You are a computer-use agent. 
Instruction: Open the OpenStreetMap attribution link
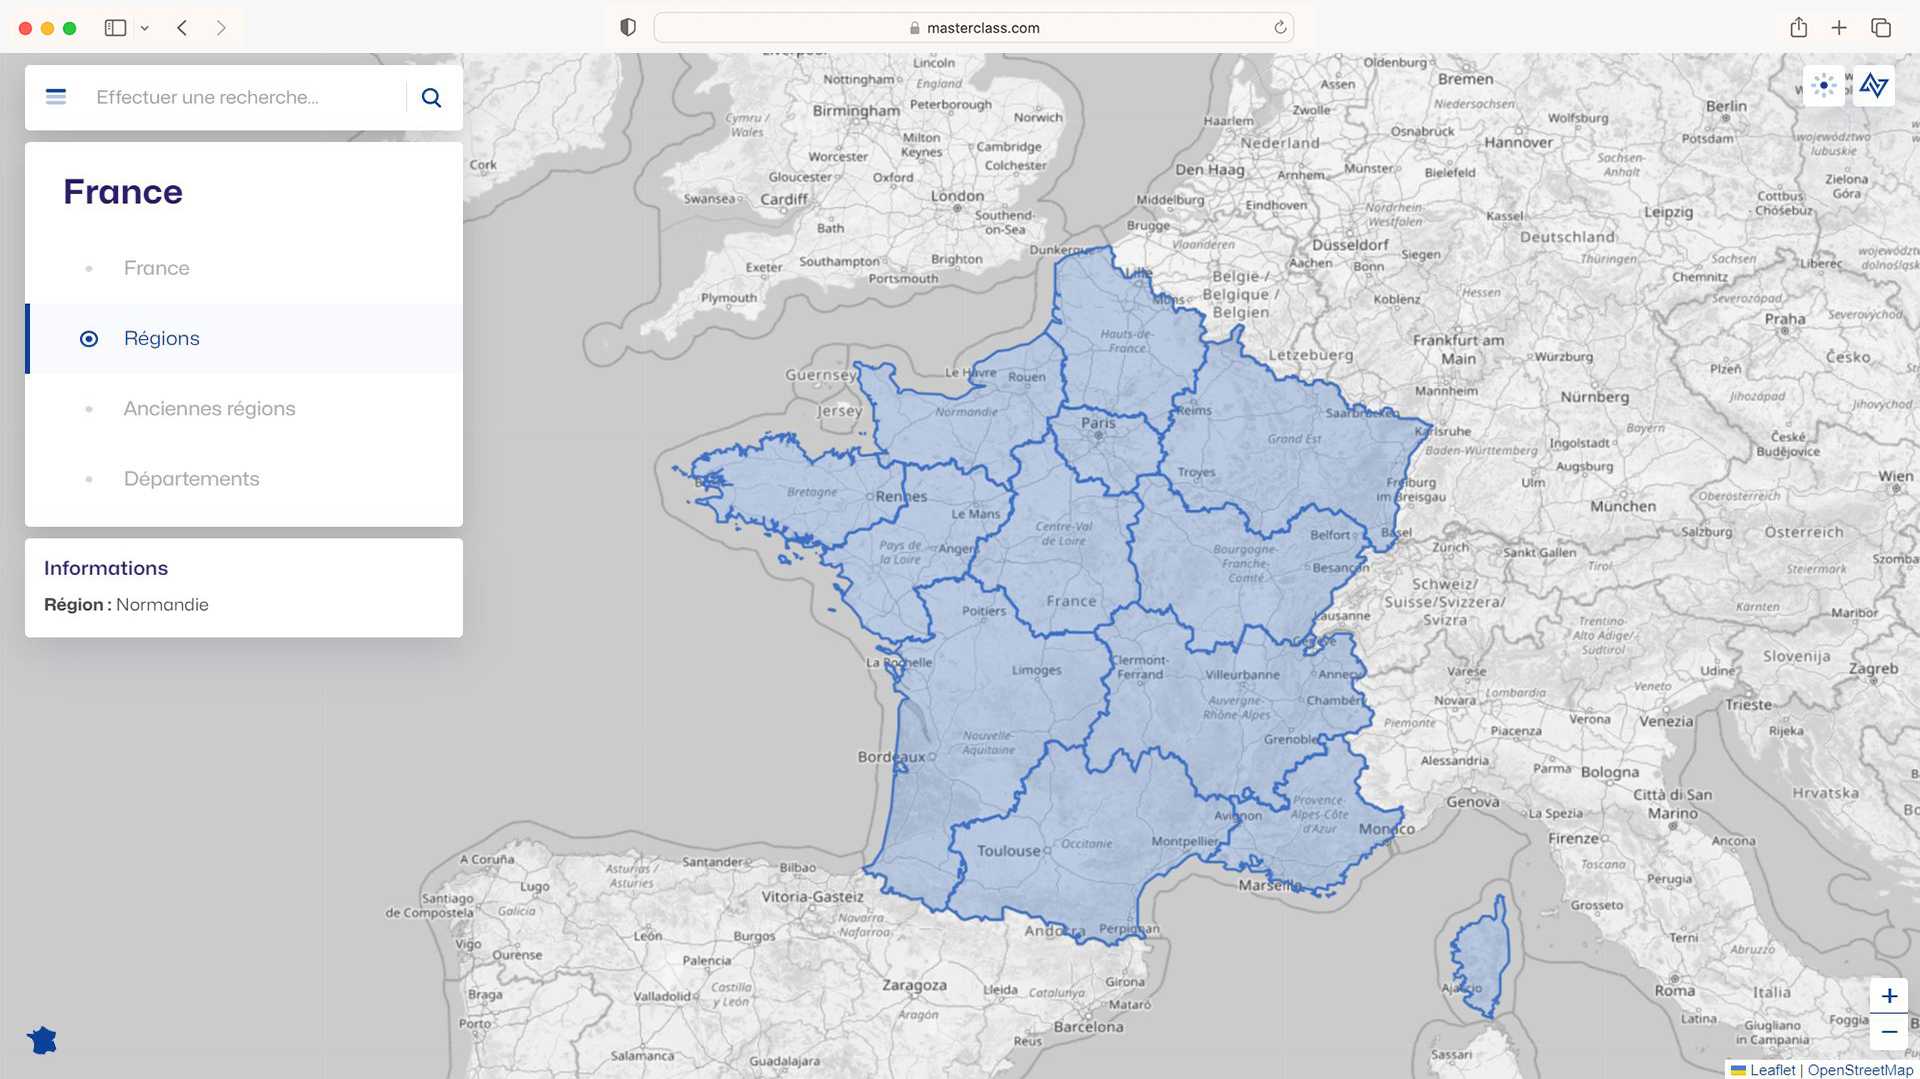click(x=1860, y=1070)
